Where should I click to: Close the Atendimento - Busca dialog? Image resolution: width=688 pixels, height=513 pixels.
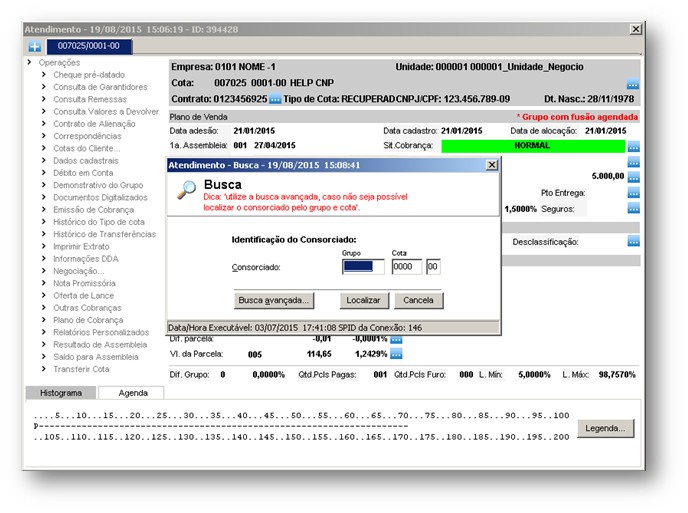coord(492,165)
